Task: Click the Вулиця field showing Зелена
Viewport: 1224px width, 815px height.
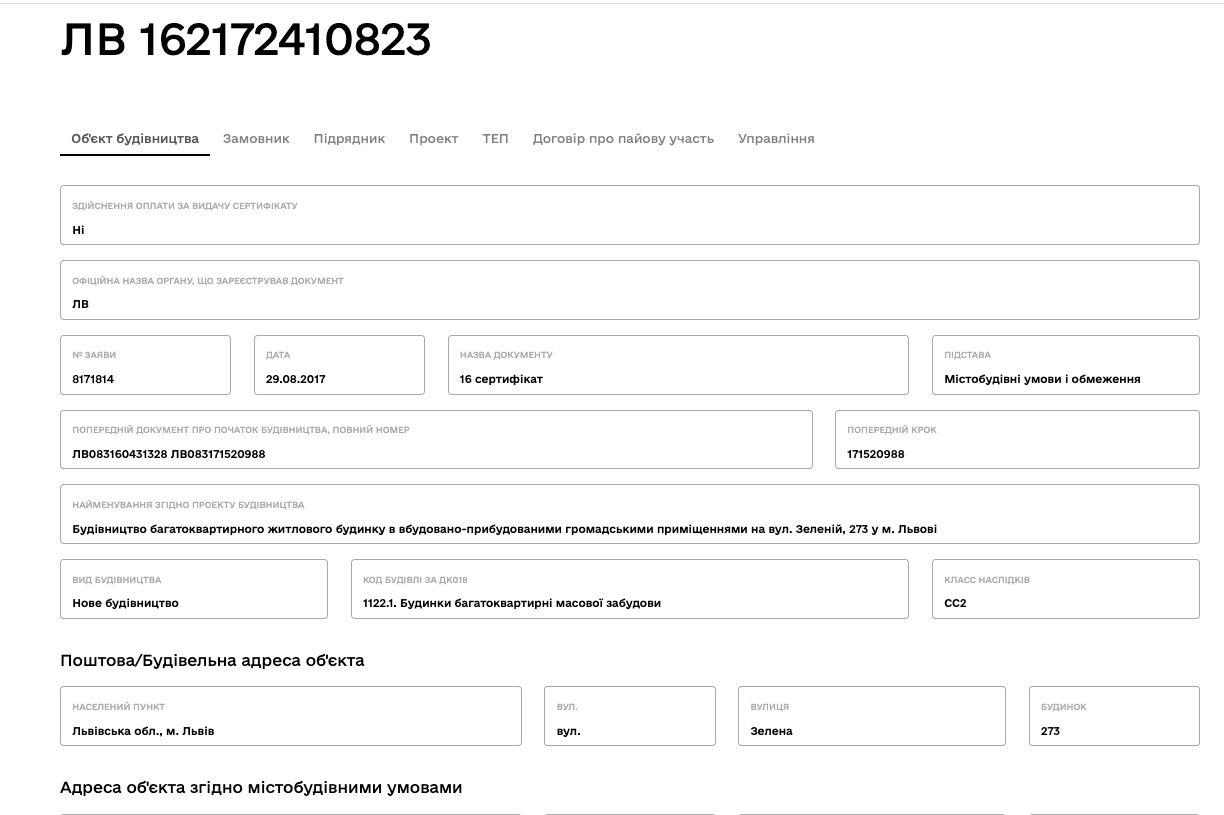Action: pyautogui.click(x=872, y=716)
